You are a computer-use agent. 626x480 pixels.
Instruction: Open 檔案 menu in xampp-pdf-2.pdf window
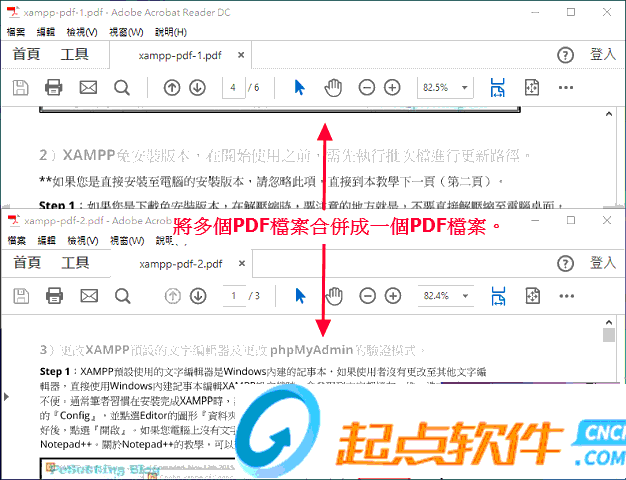[17, 240]
